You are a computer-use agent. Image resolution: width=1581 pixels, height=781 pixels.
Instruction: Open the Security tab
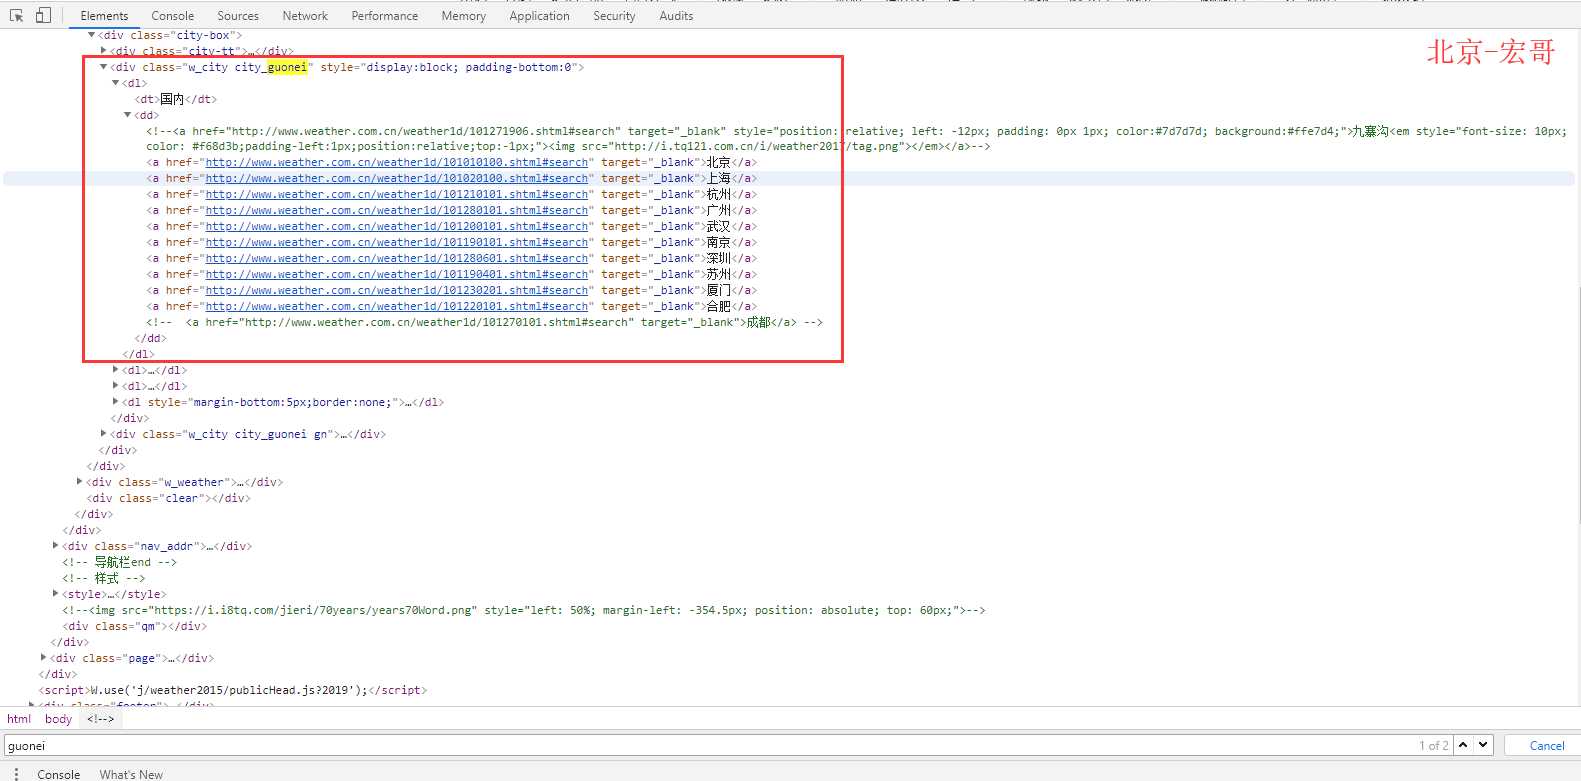[x=614, y=16]
